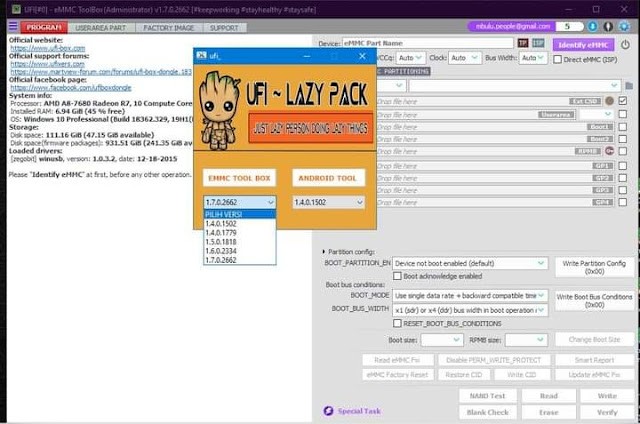This screenshot has height=424, width=640.
Task: Click the round brown icon in Ext CSD row
Action: coord(609,101)
